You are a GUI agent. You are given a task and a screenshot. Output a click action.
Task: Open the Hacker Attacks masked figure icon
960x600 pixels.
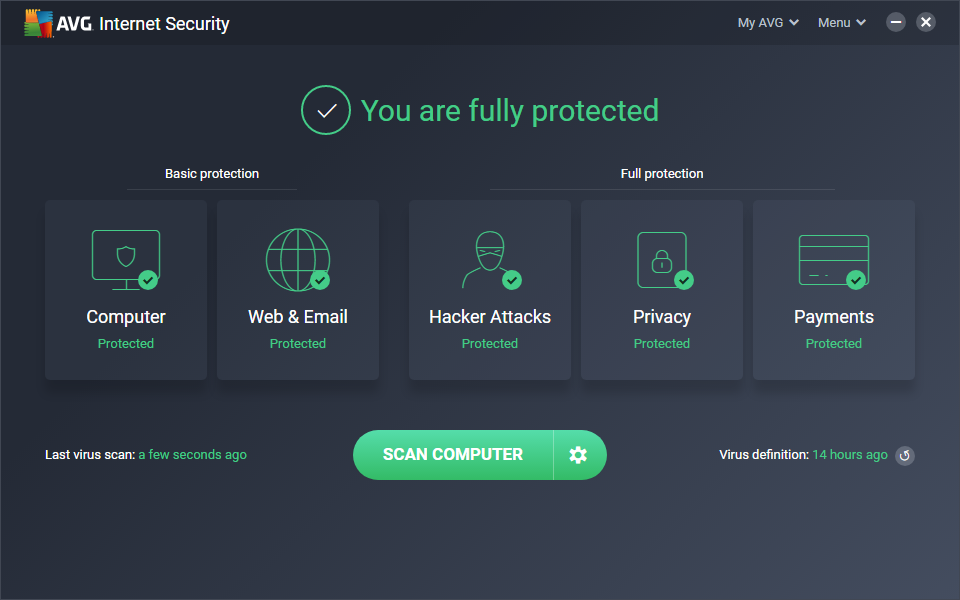pyautogui.click(x=491, y=260)
